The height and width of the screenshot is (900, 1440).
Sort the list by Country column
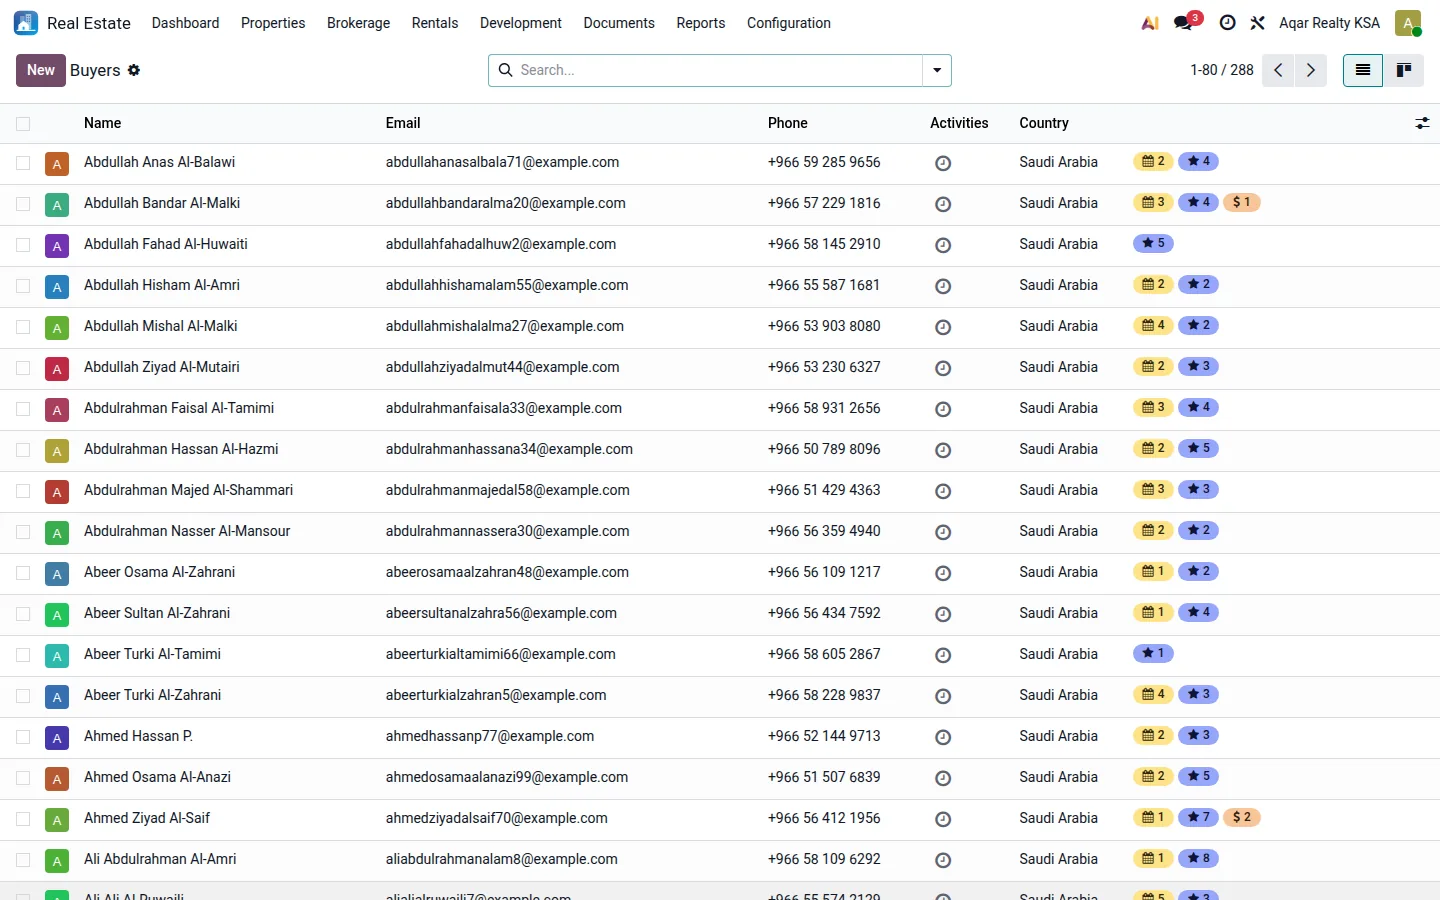(x=1044, y=123)
